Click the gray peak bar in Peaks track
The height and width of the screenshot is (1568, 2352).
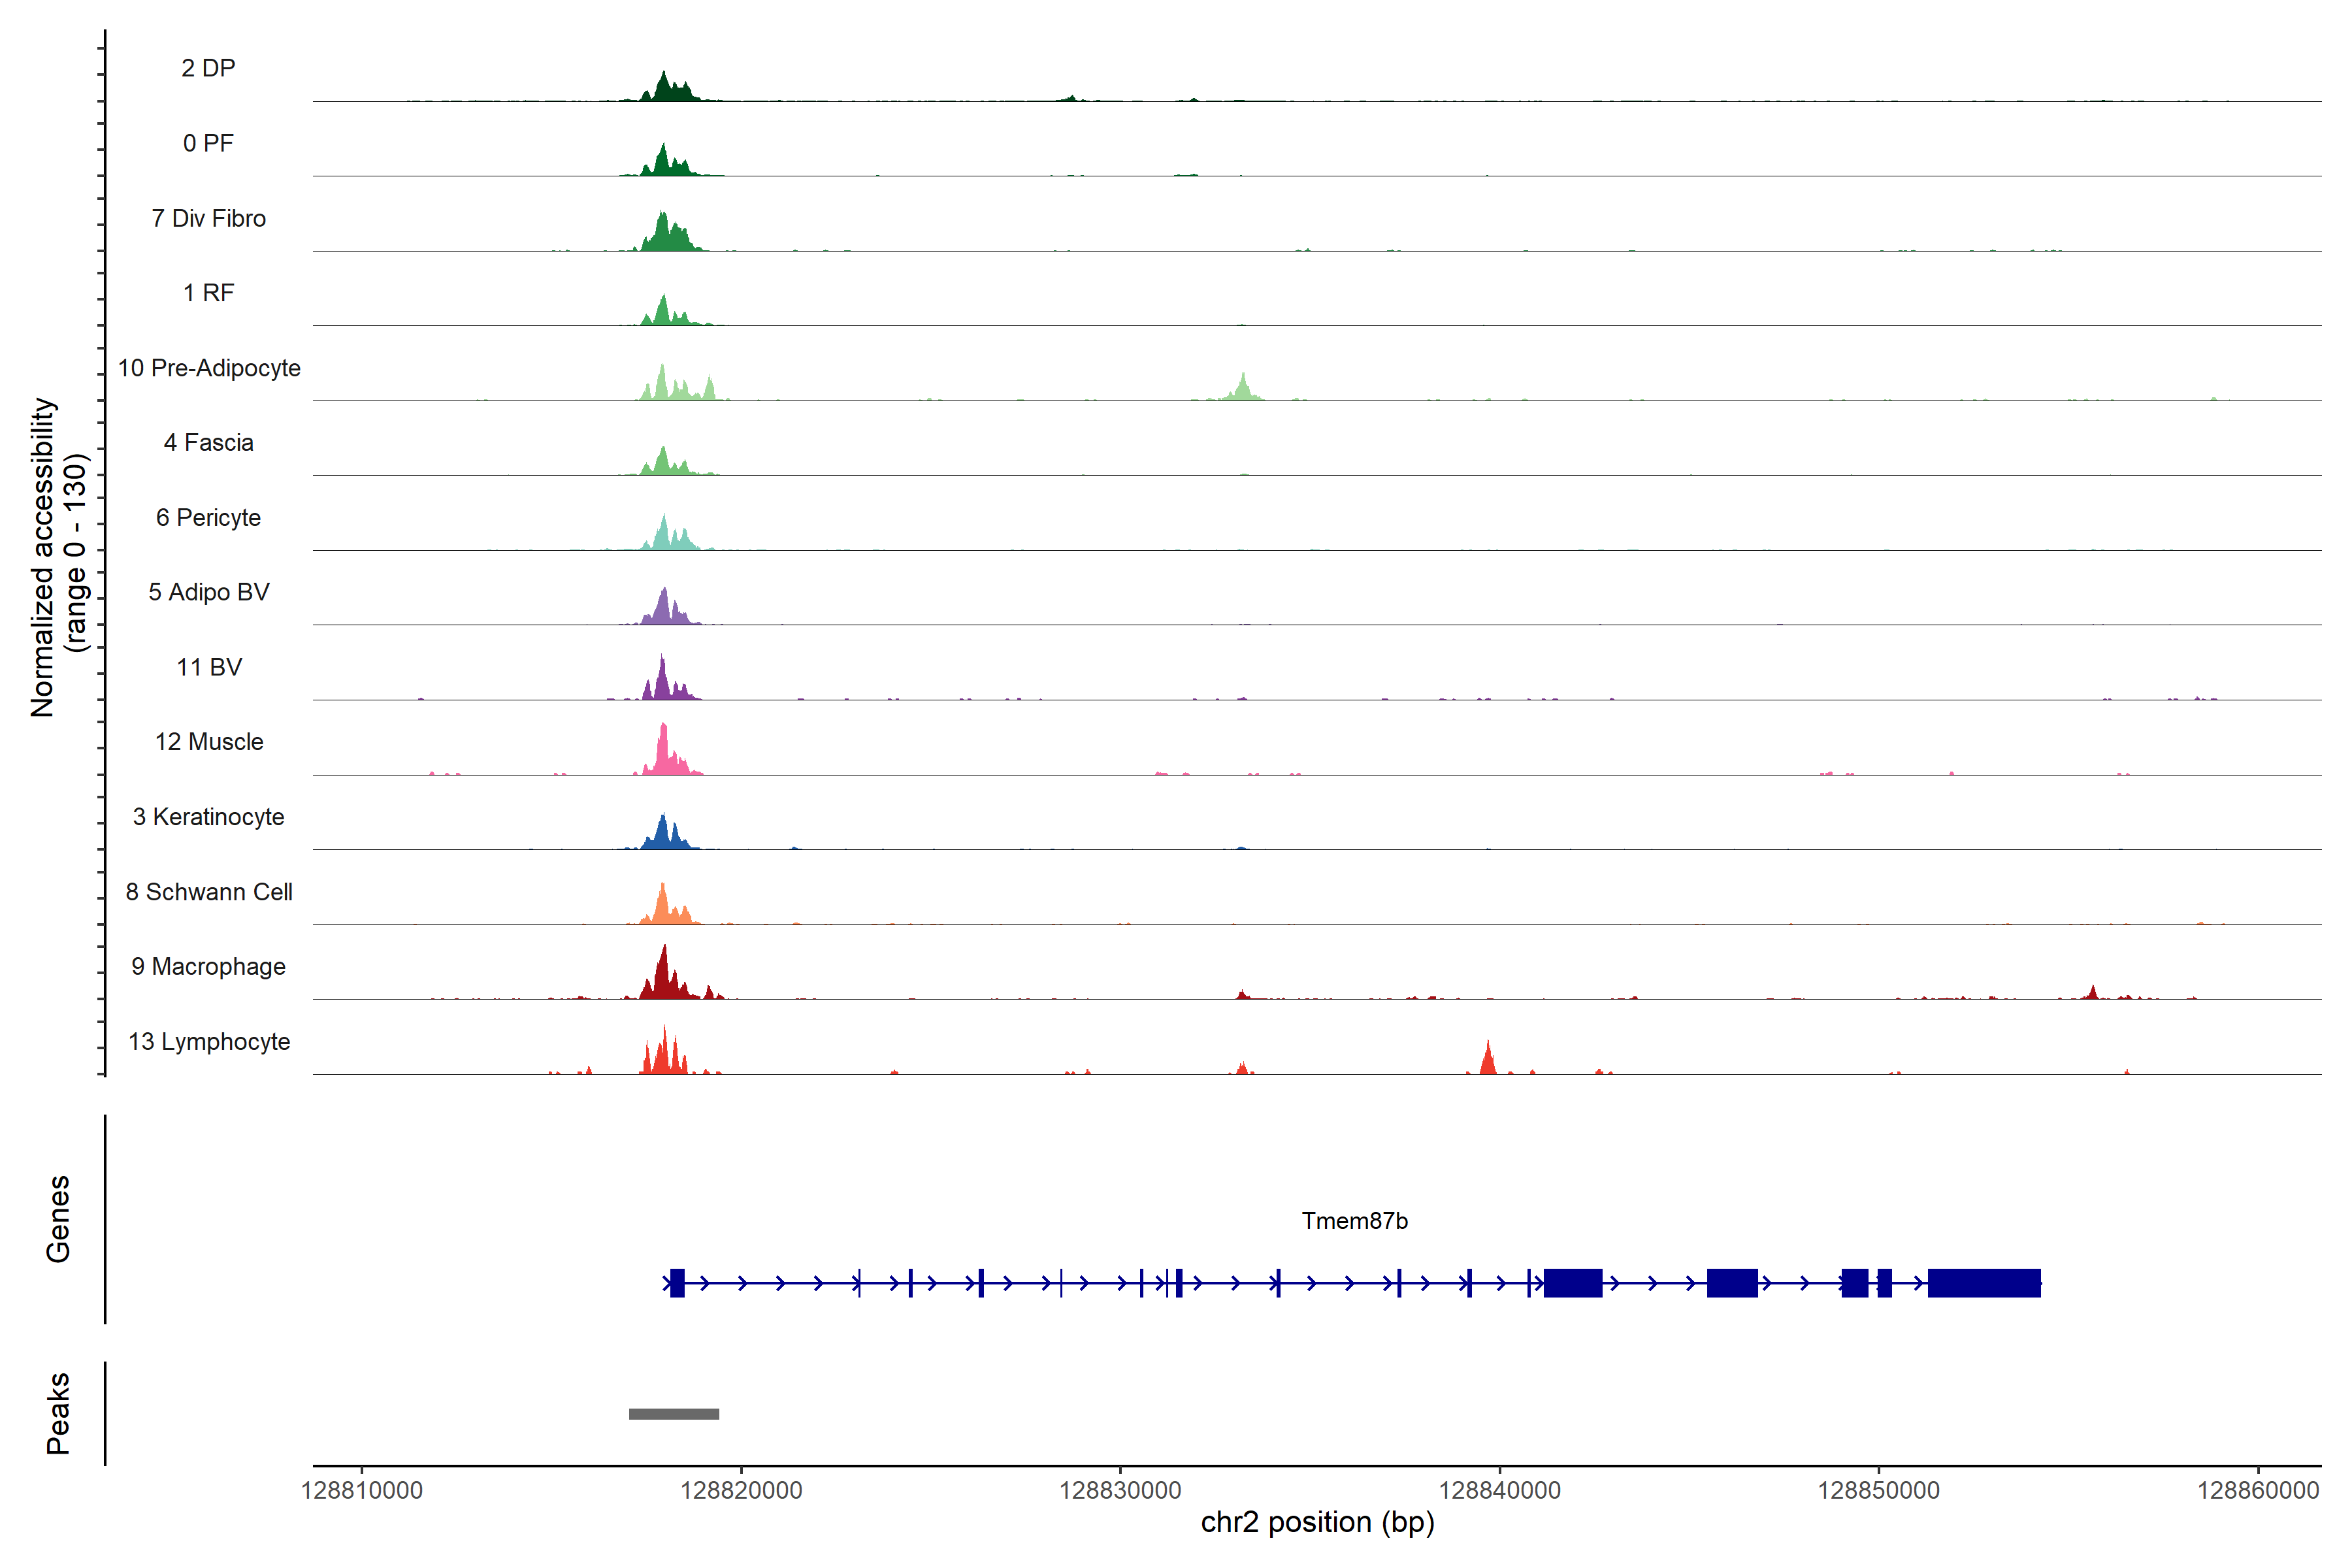tap(674, 1414)
